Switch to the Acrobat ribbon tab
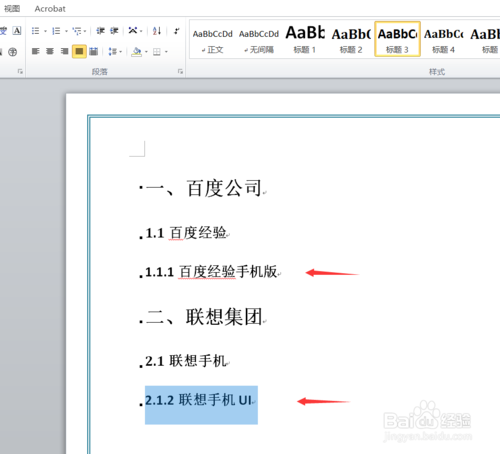The width and height of the screenshot is (500, 454). tap(50, 9)
